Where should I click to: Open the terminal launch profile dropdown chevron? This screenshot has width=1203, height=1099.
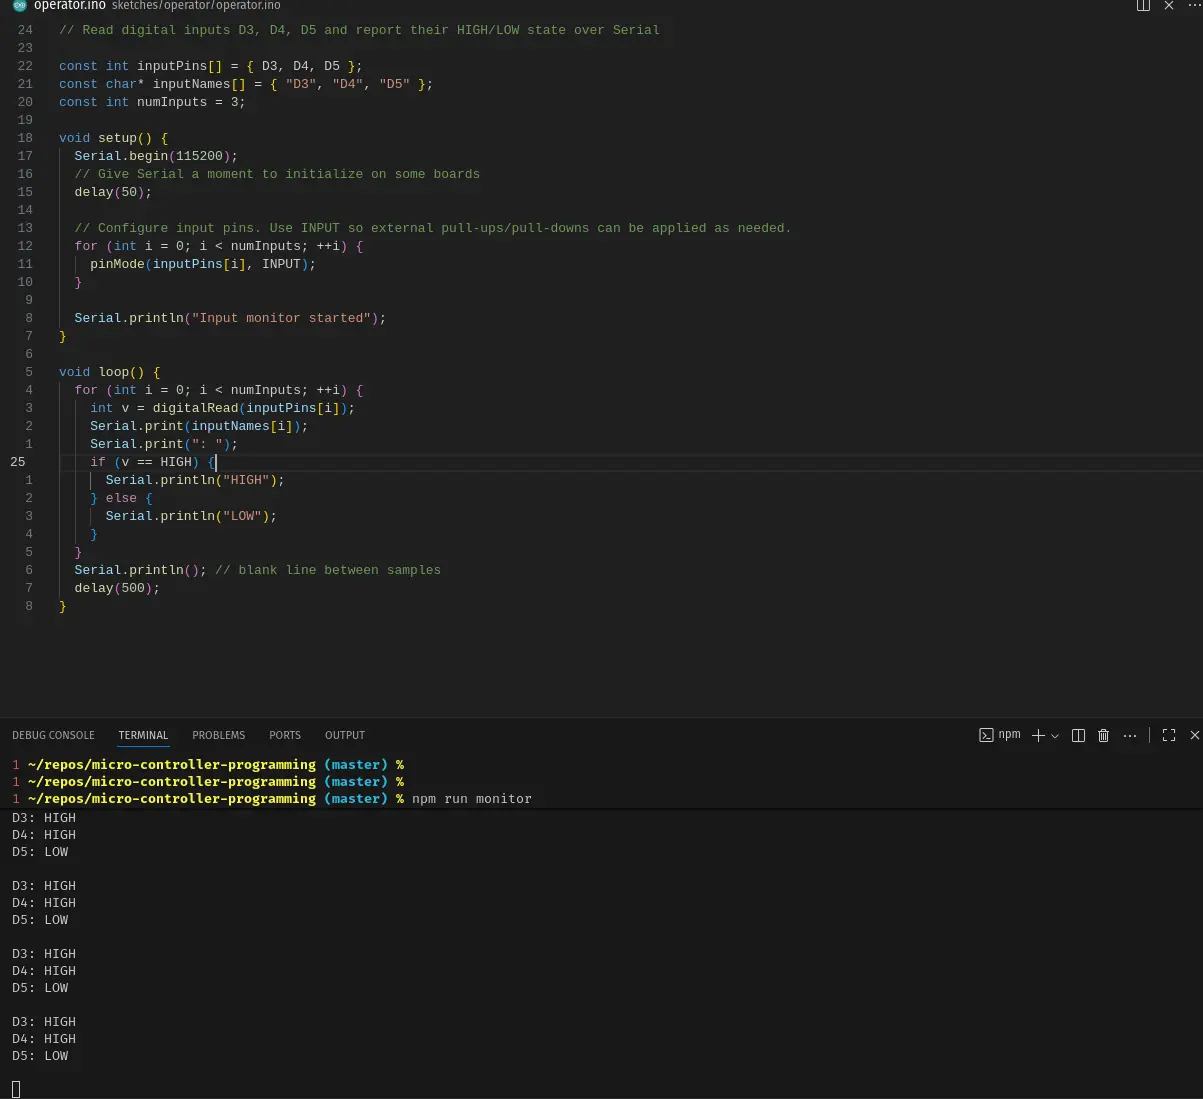point(1055,736)
